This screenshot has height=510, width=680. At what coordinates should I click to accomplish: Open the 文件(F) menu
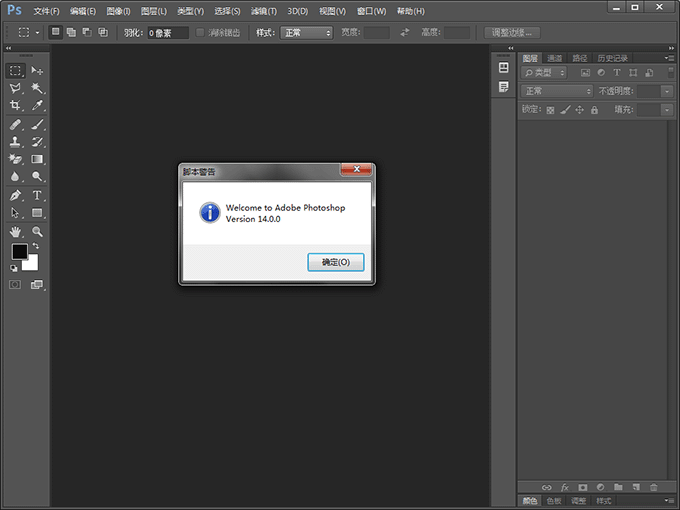click(x=46, y=11)
